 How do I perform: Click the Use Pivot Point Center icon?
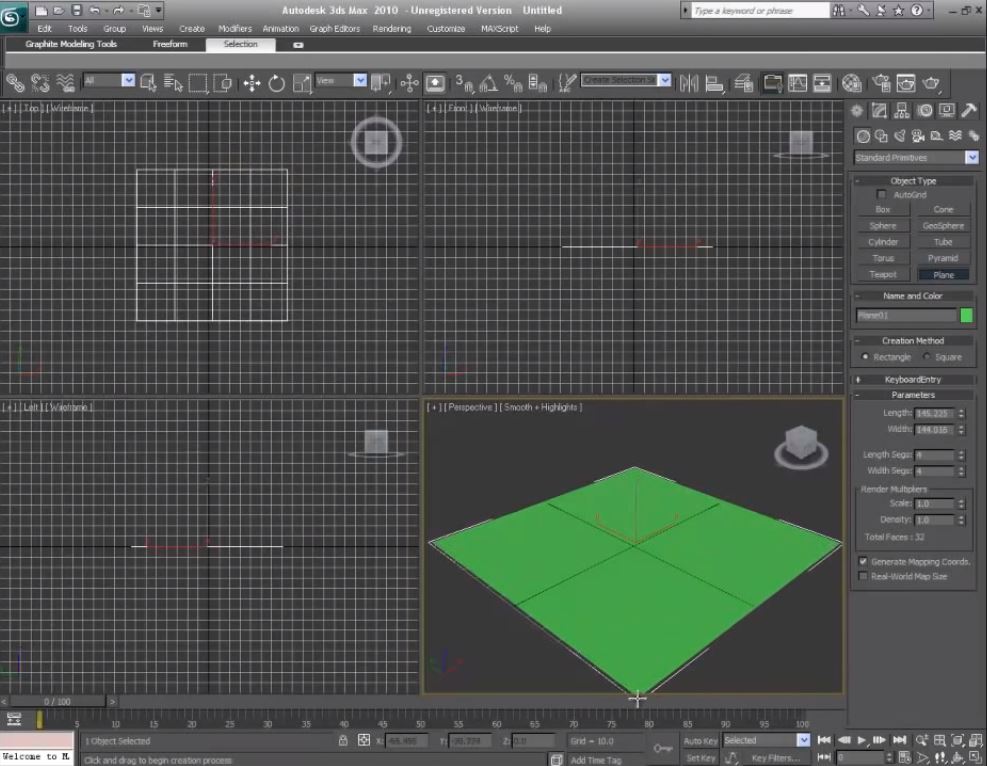pos(380,83)
